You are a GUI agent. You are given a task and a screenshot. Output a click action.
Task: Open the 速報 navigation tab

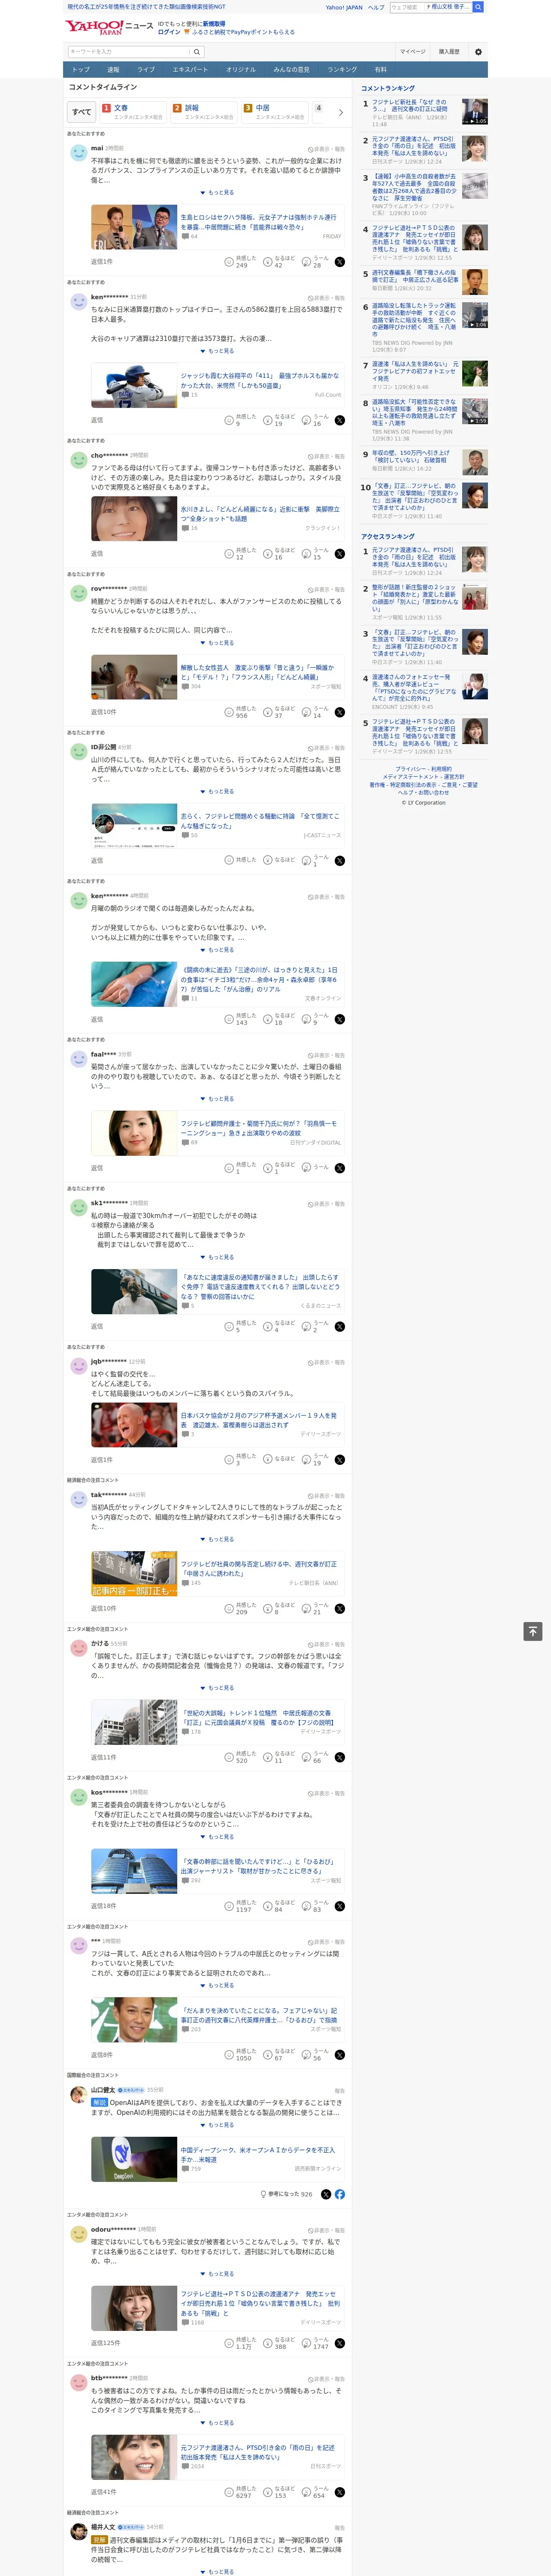pos(113,70)
